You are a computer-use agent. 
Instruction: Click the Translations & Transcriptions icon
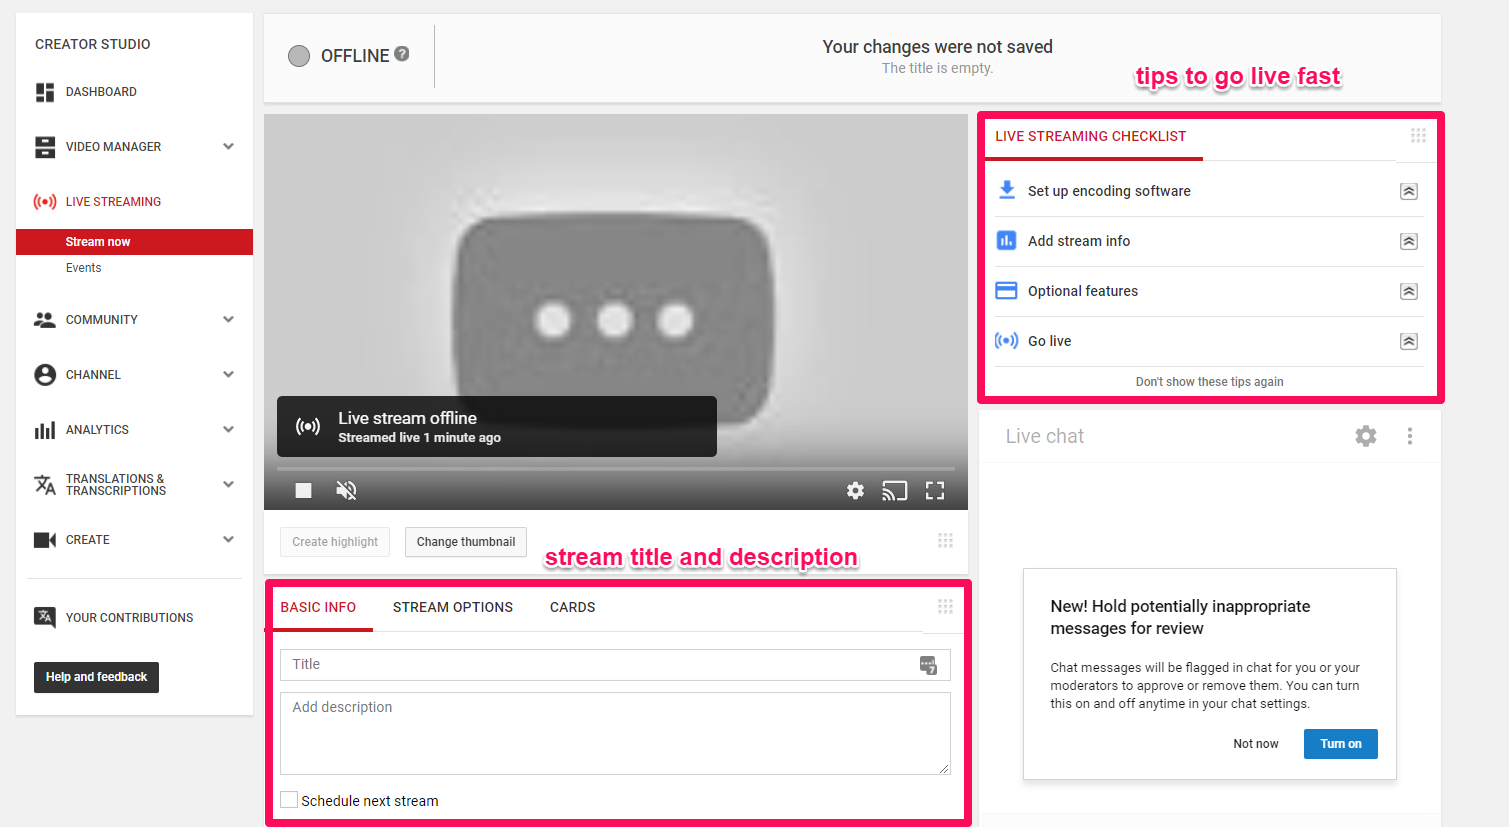pos(45,485)
